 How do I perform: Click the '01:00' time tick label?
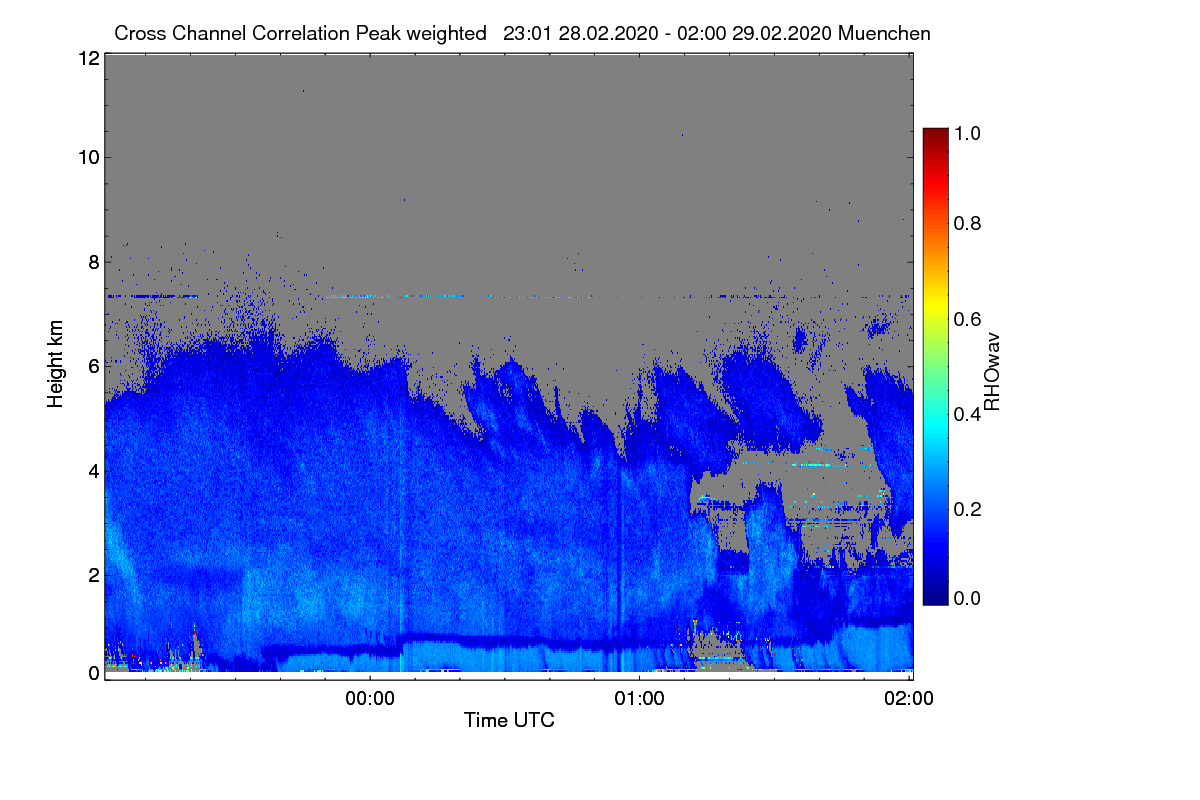pyautogui.click(x=639, y=699)
